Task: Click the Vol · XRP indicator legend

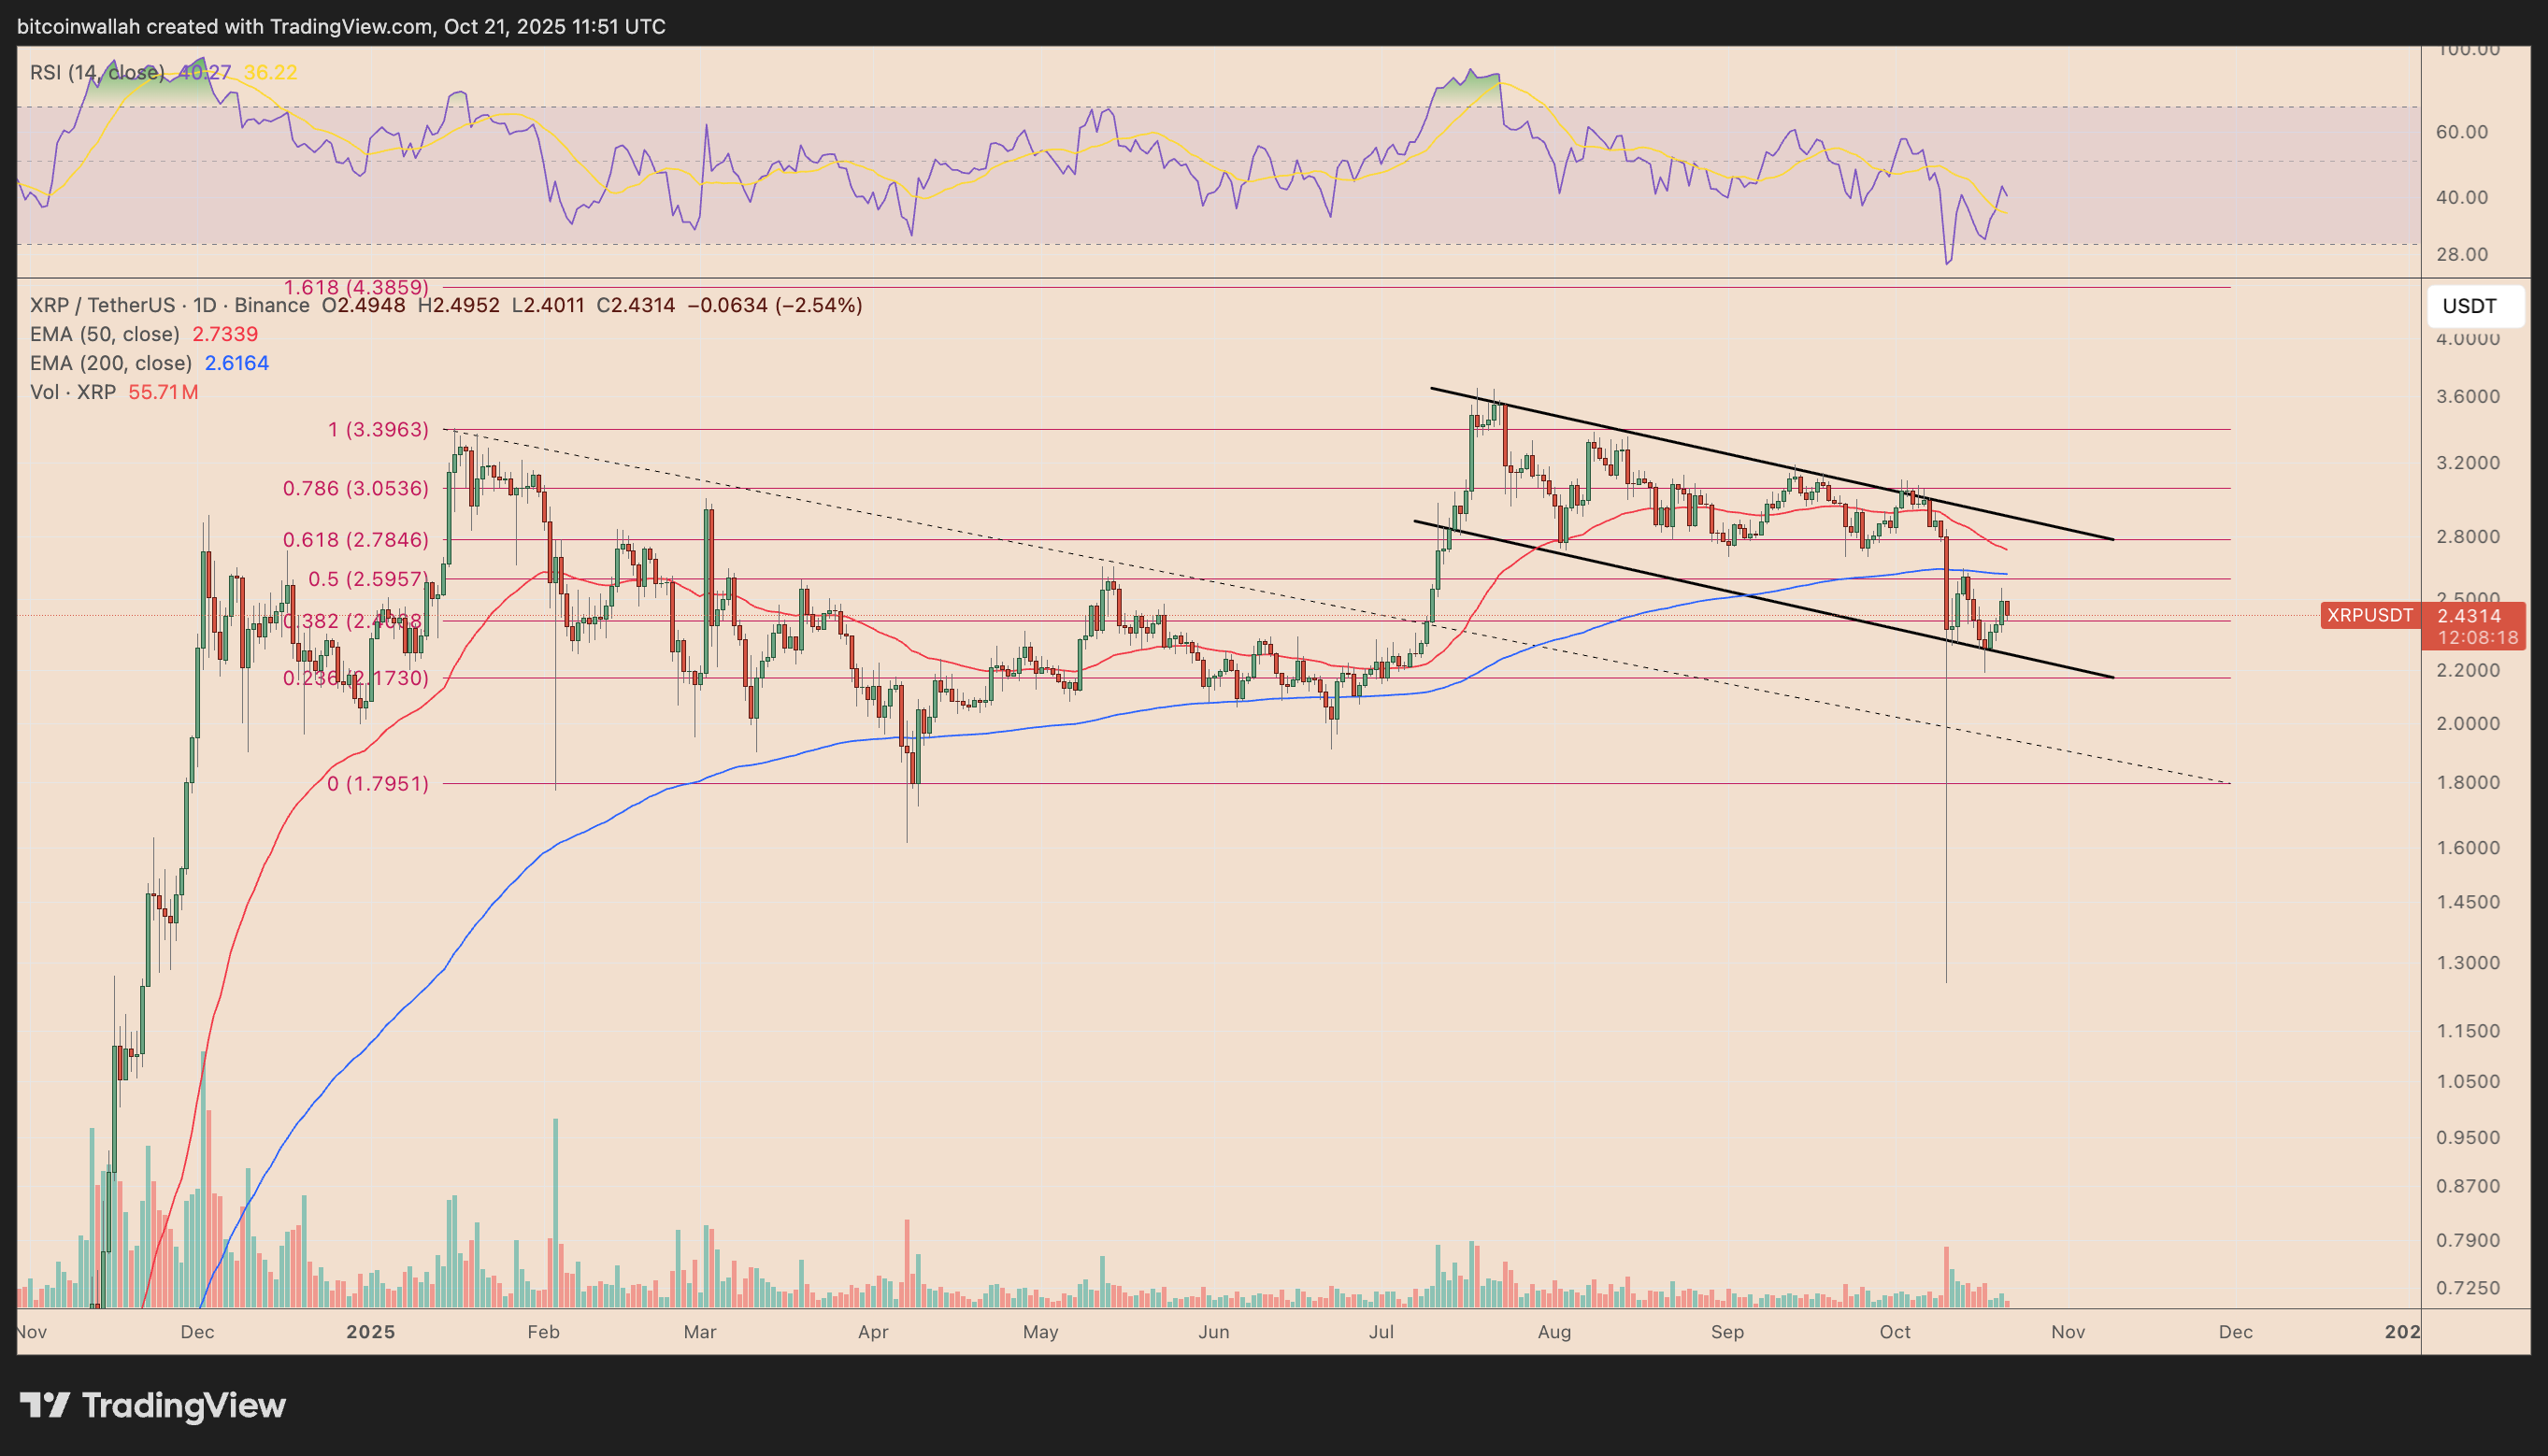Action: click(73, 392)
